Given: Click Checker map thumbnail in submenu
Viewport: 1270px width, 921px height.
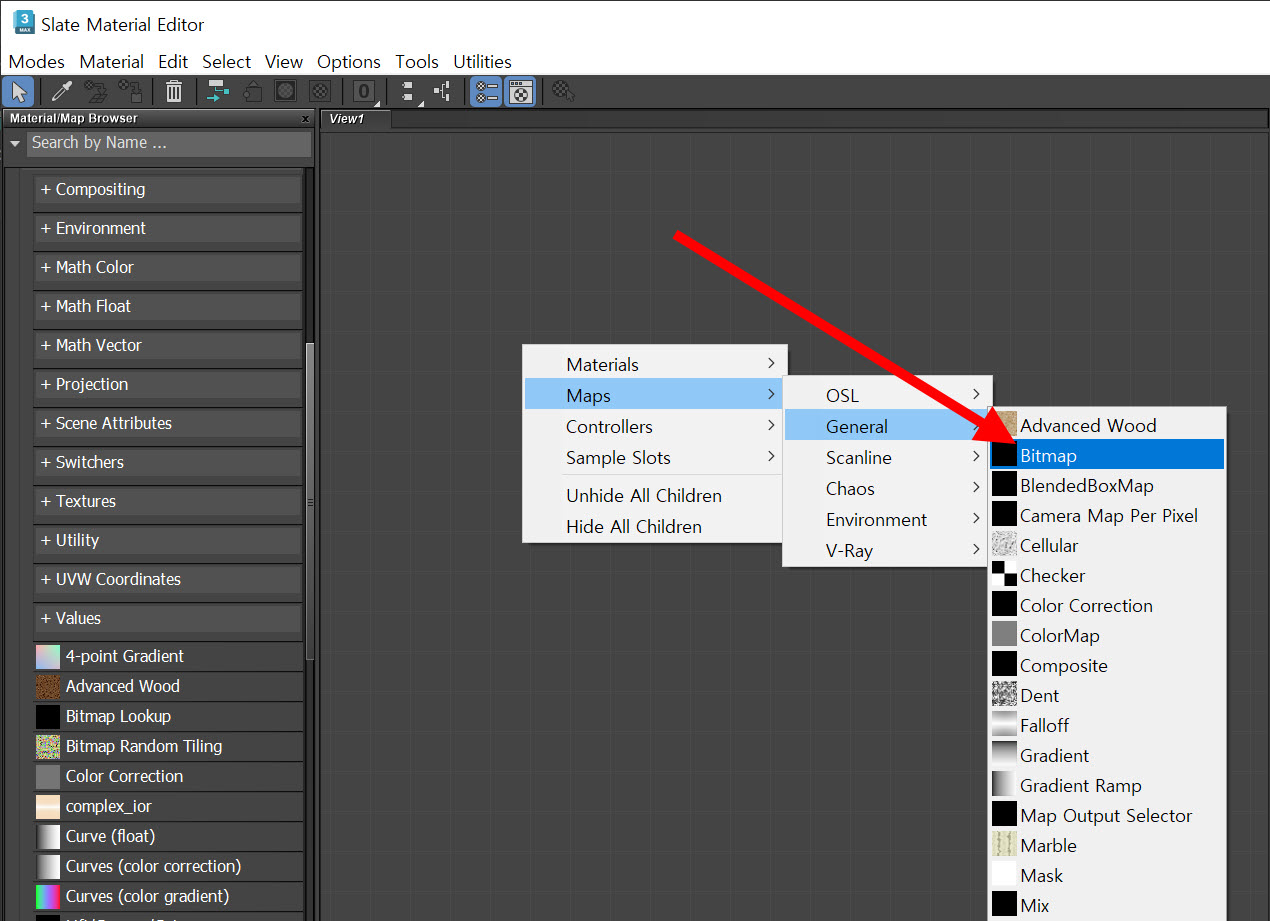Looking at the screenshot, I should pos(1004,576).
